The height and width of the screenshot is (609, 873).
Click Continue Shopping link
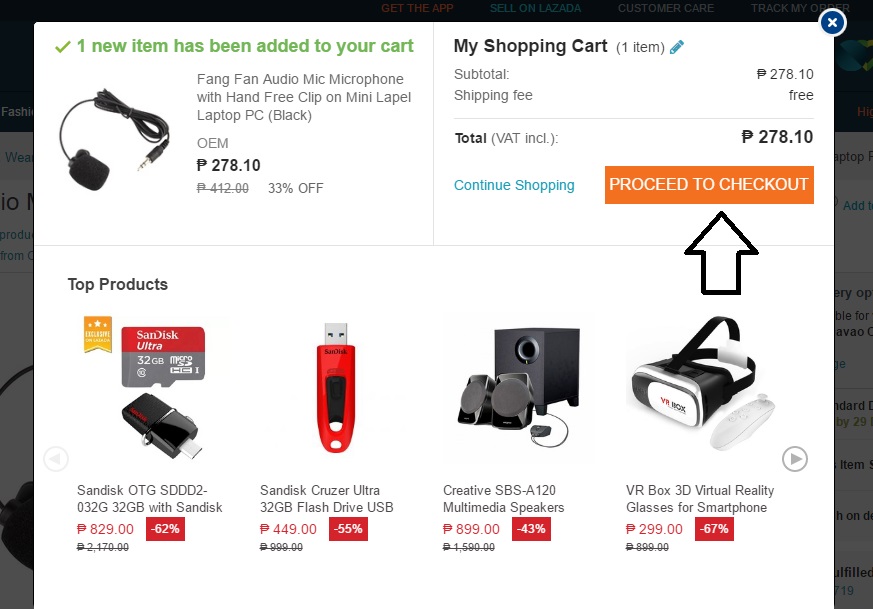(x=514, y=185)
